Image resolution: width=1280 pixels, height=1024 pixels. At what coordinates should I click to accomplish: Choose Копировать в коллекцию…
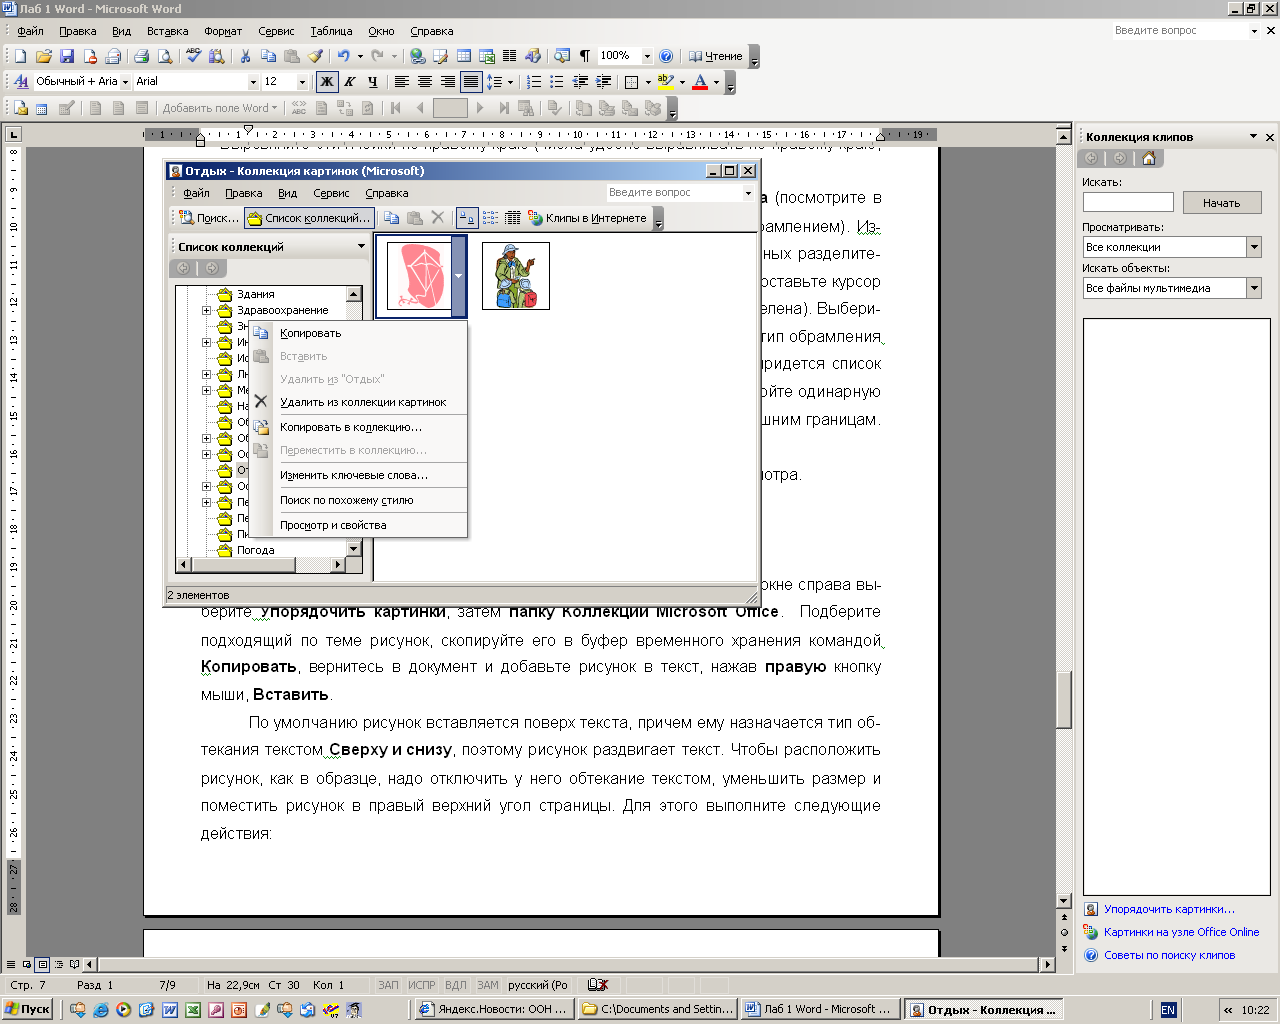point(359,427)
